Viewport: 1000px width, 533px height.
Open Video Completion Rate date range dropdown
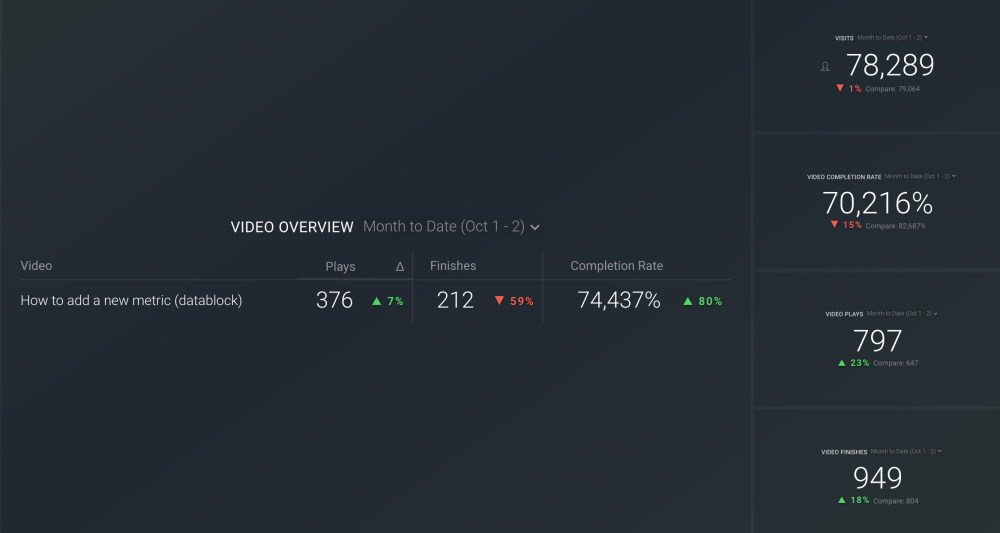(920, 177)
